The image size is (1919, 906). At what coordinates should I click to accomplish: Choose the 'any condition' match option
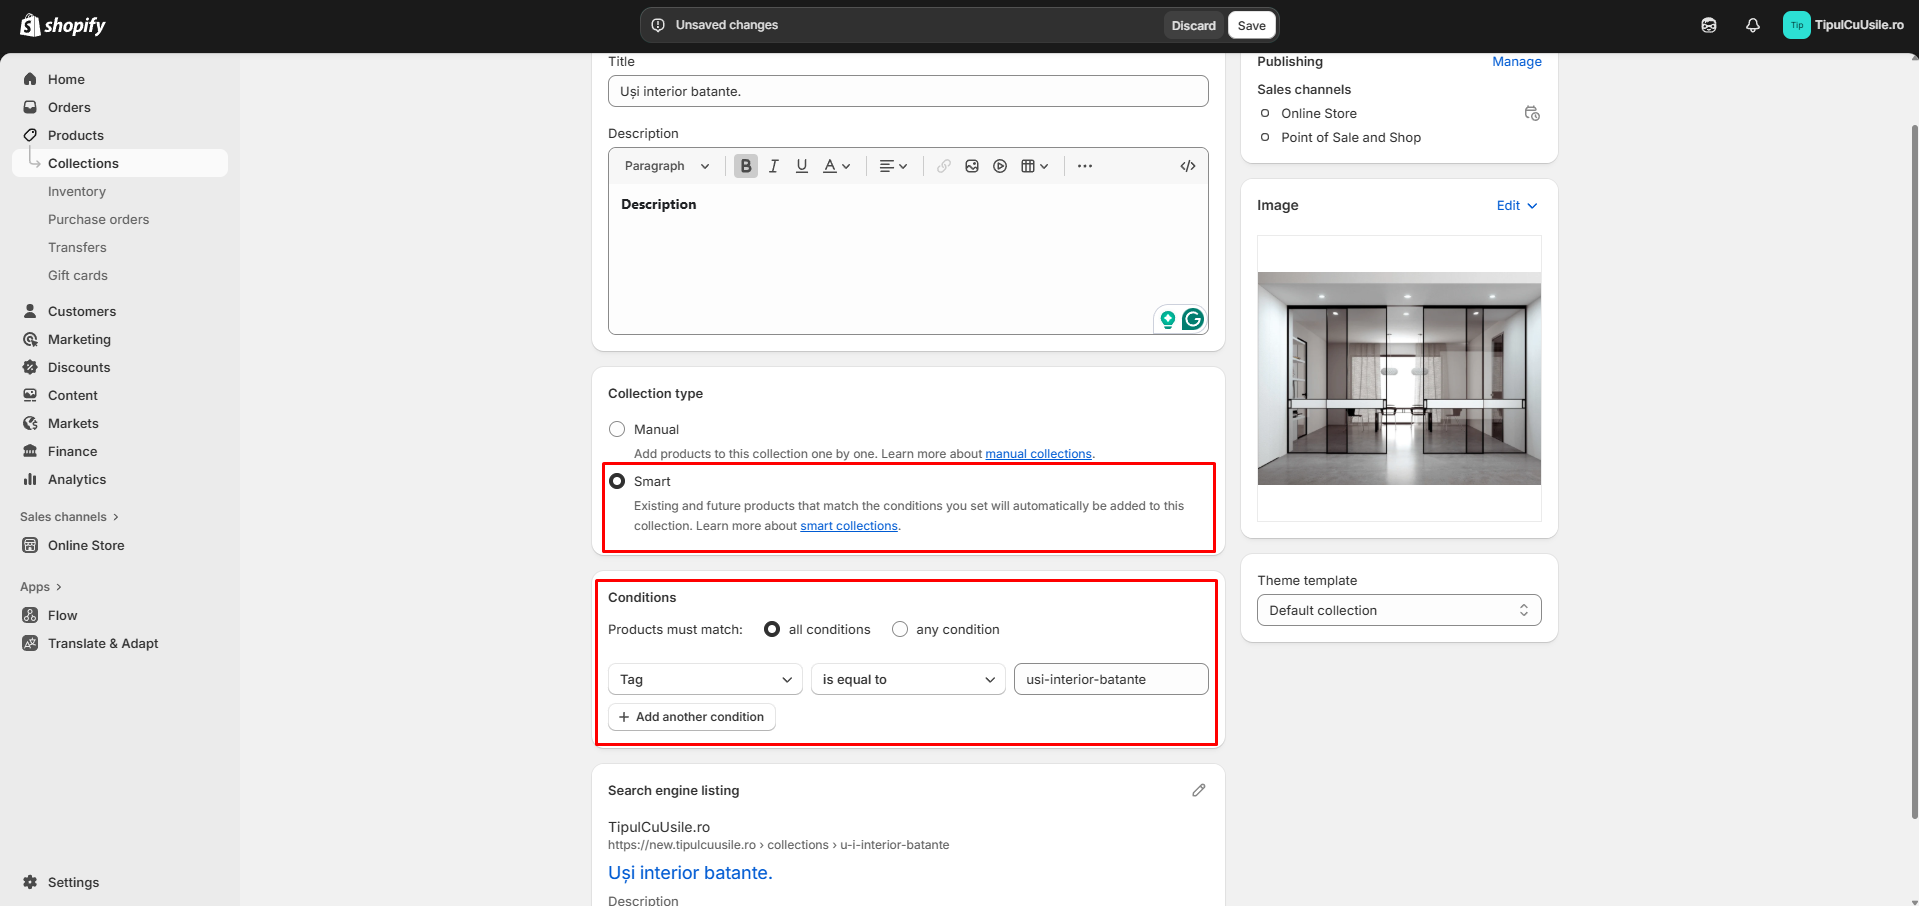(900, 629)
